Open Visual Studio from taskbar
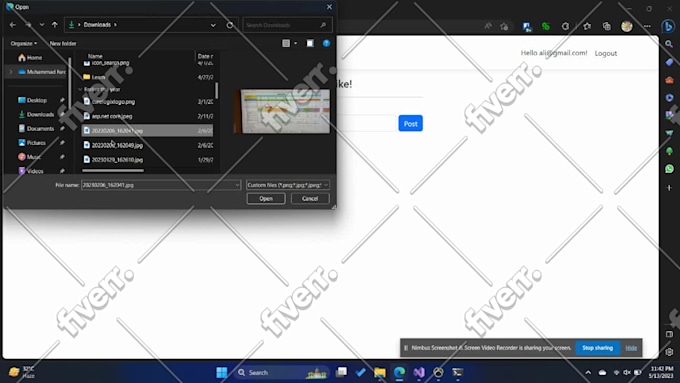680x383 pixels. click(419, 373)
